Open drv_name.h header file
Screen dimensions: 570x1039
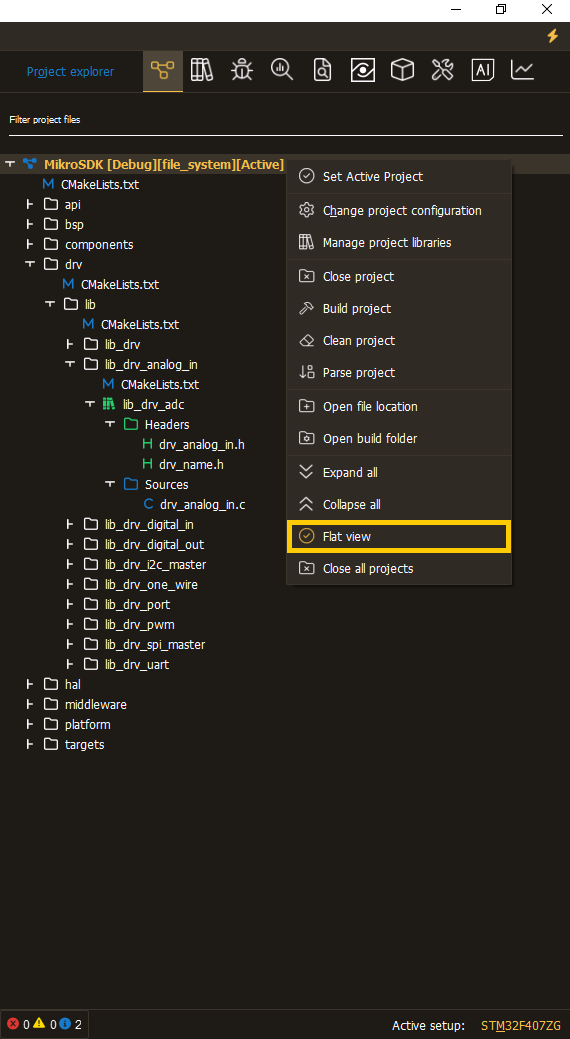coord(191,465)
